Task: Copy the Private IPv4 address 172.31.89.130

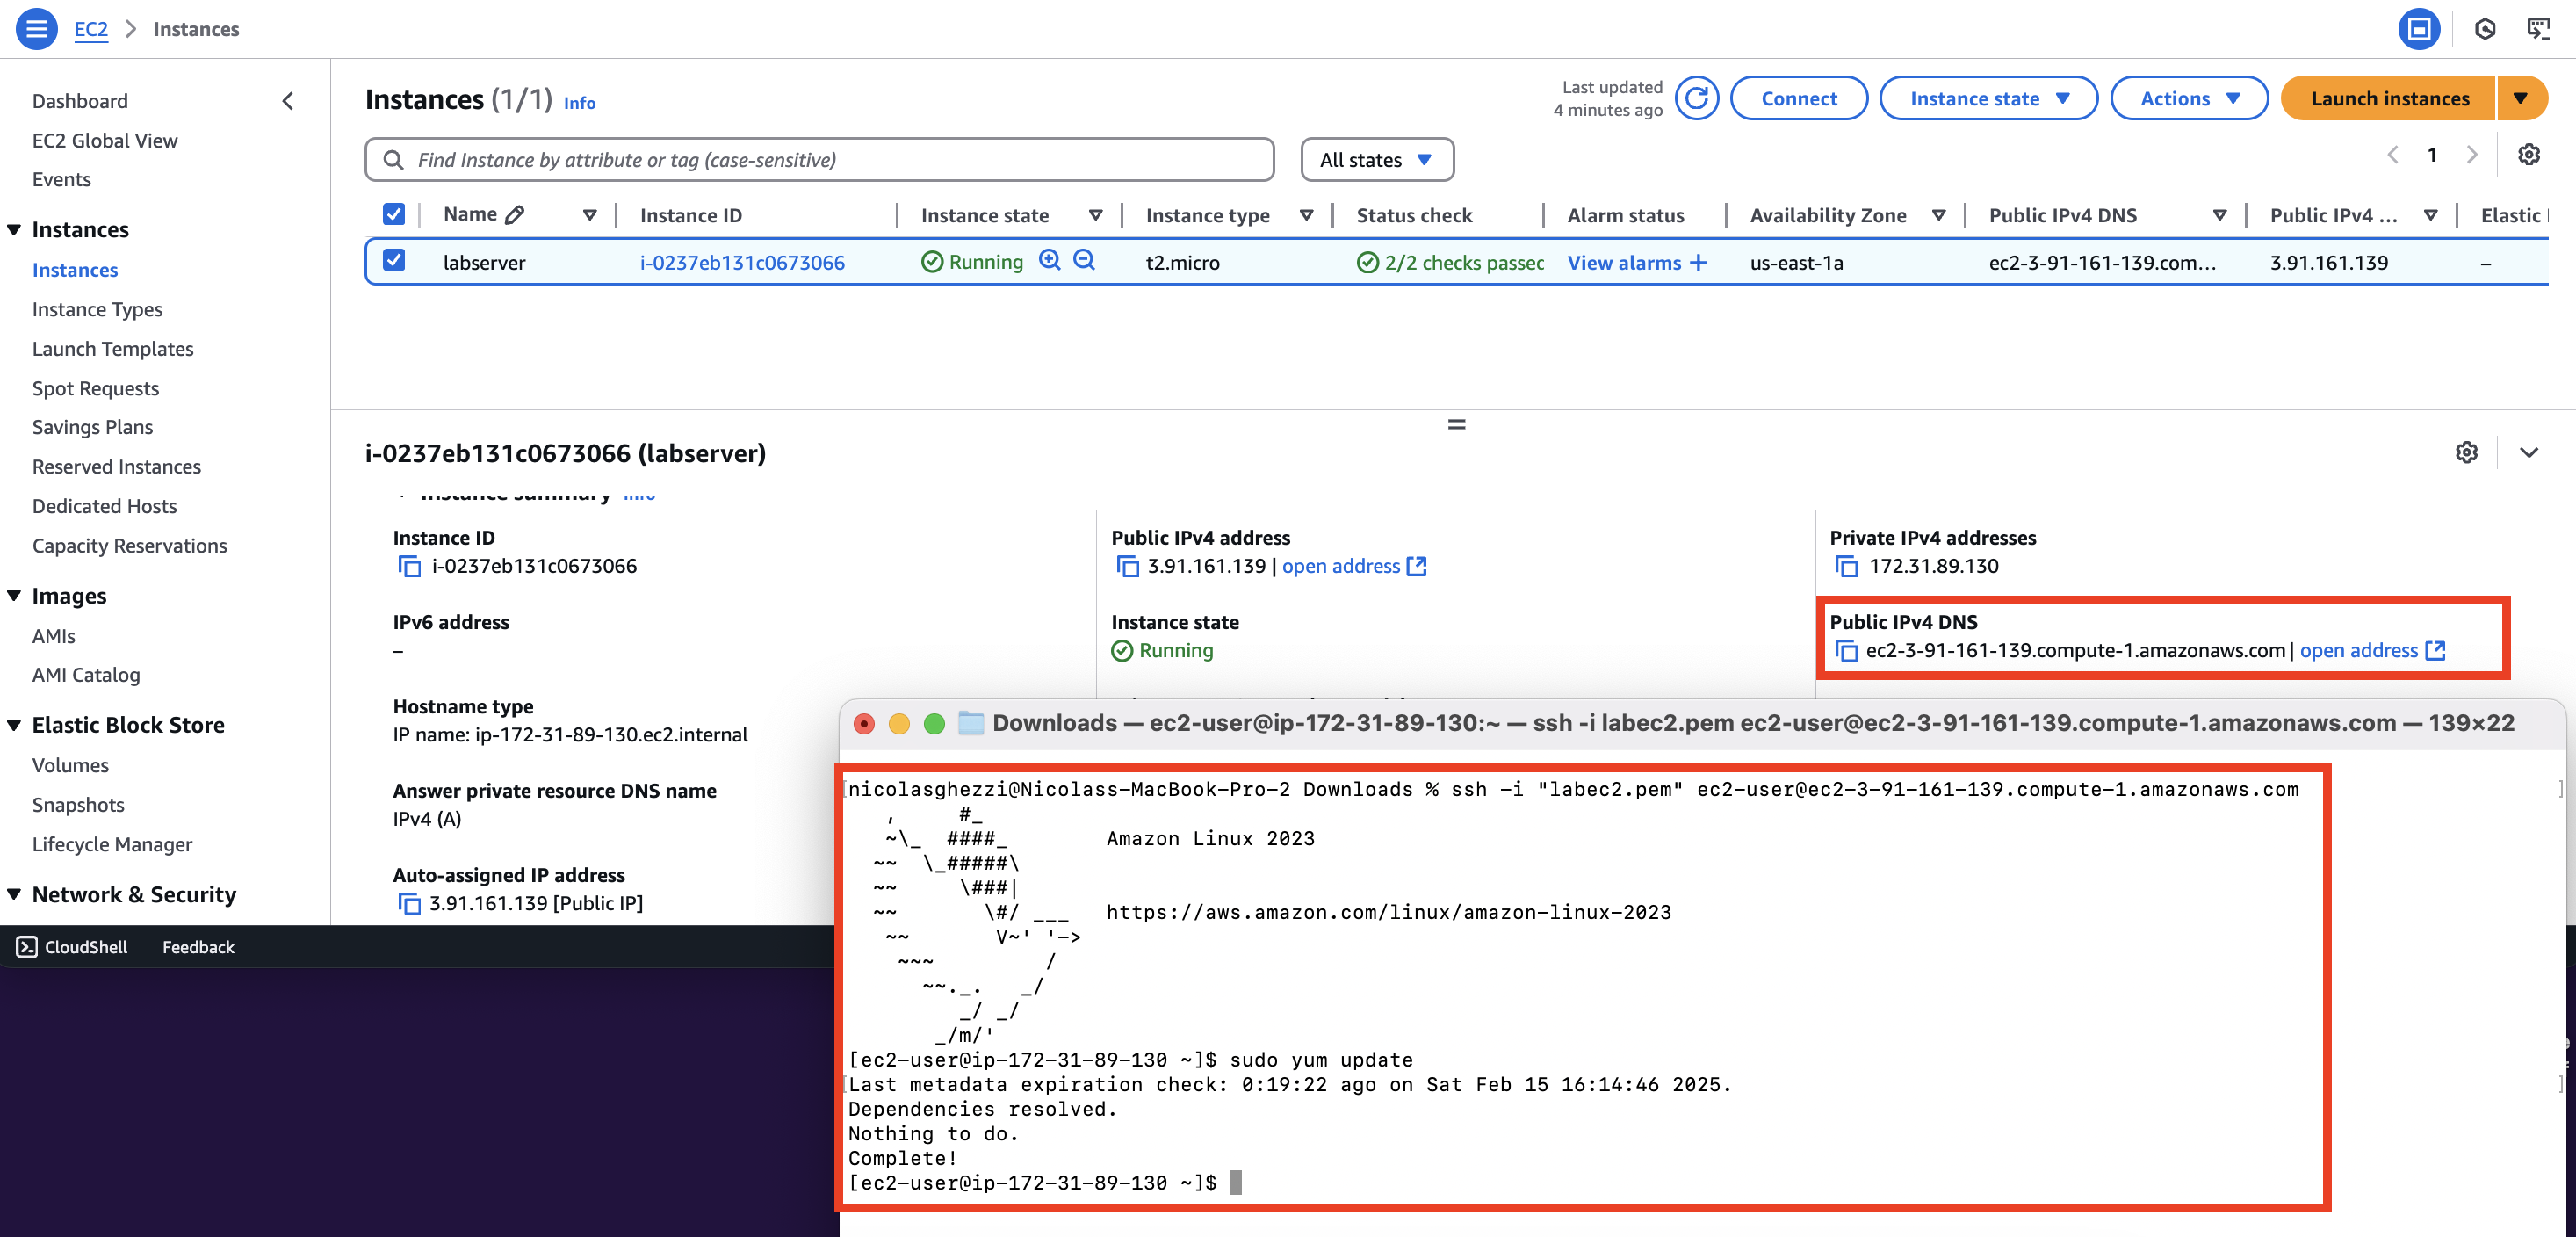Action: [1846, 566]
